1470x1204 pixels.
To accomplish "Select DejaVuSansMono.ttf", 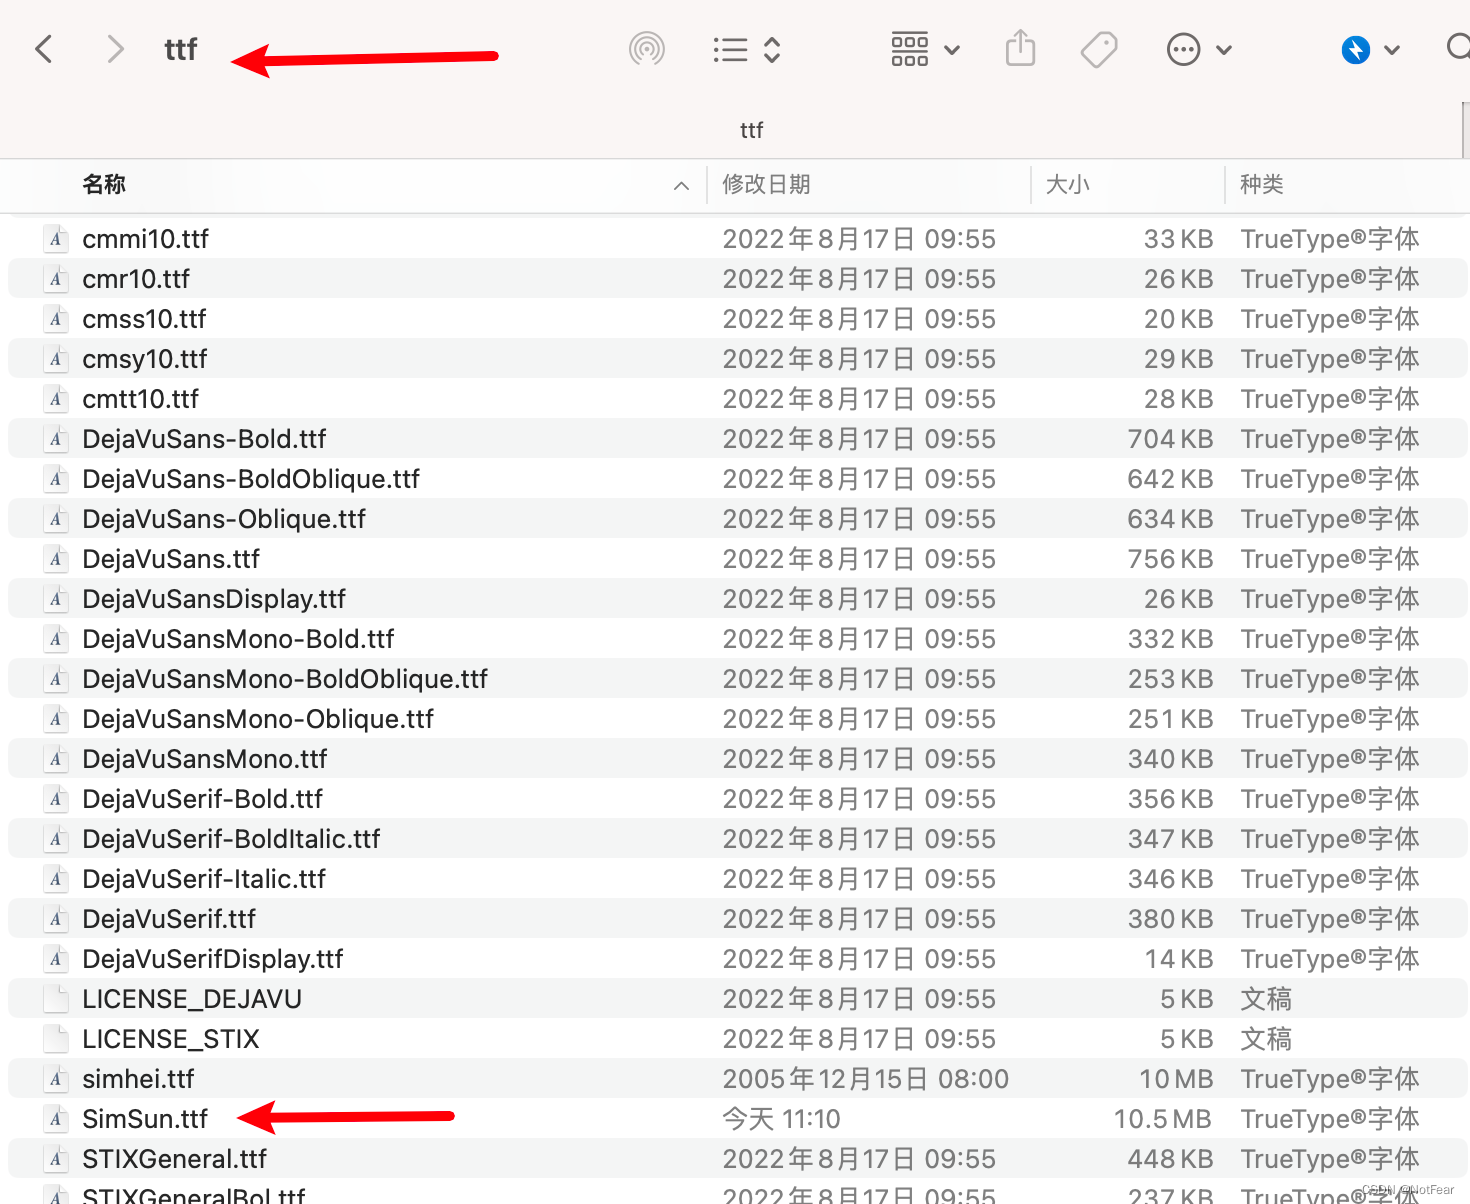I will click(738, 759).
